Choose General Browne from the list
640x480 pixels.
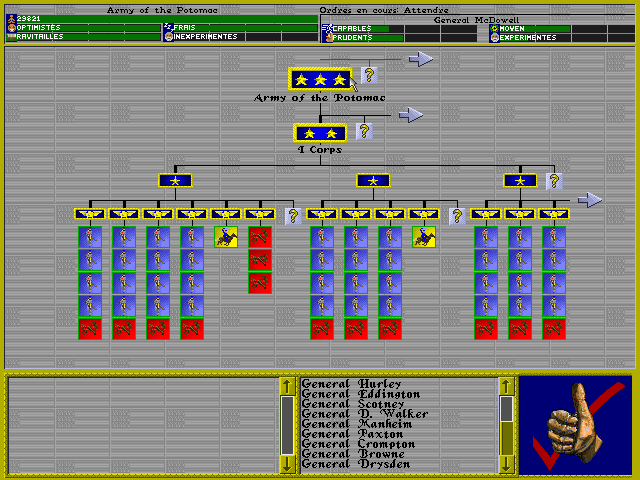coord(353,454)
